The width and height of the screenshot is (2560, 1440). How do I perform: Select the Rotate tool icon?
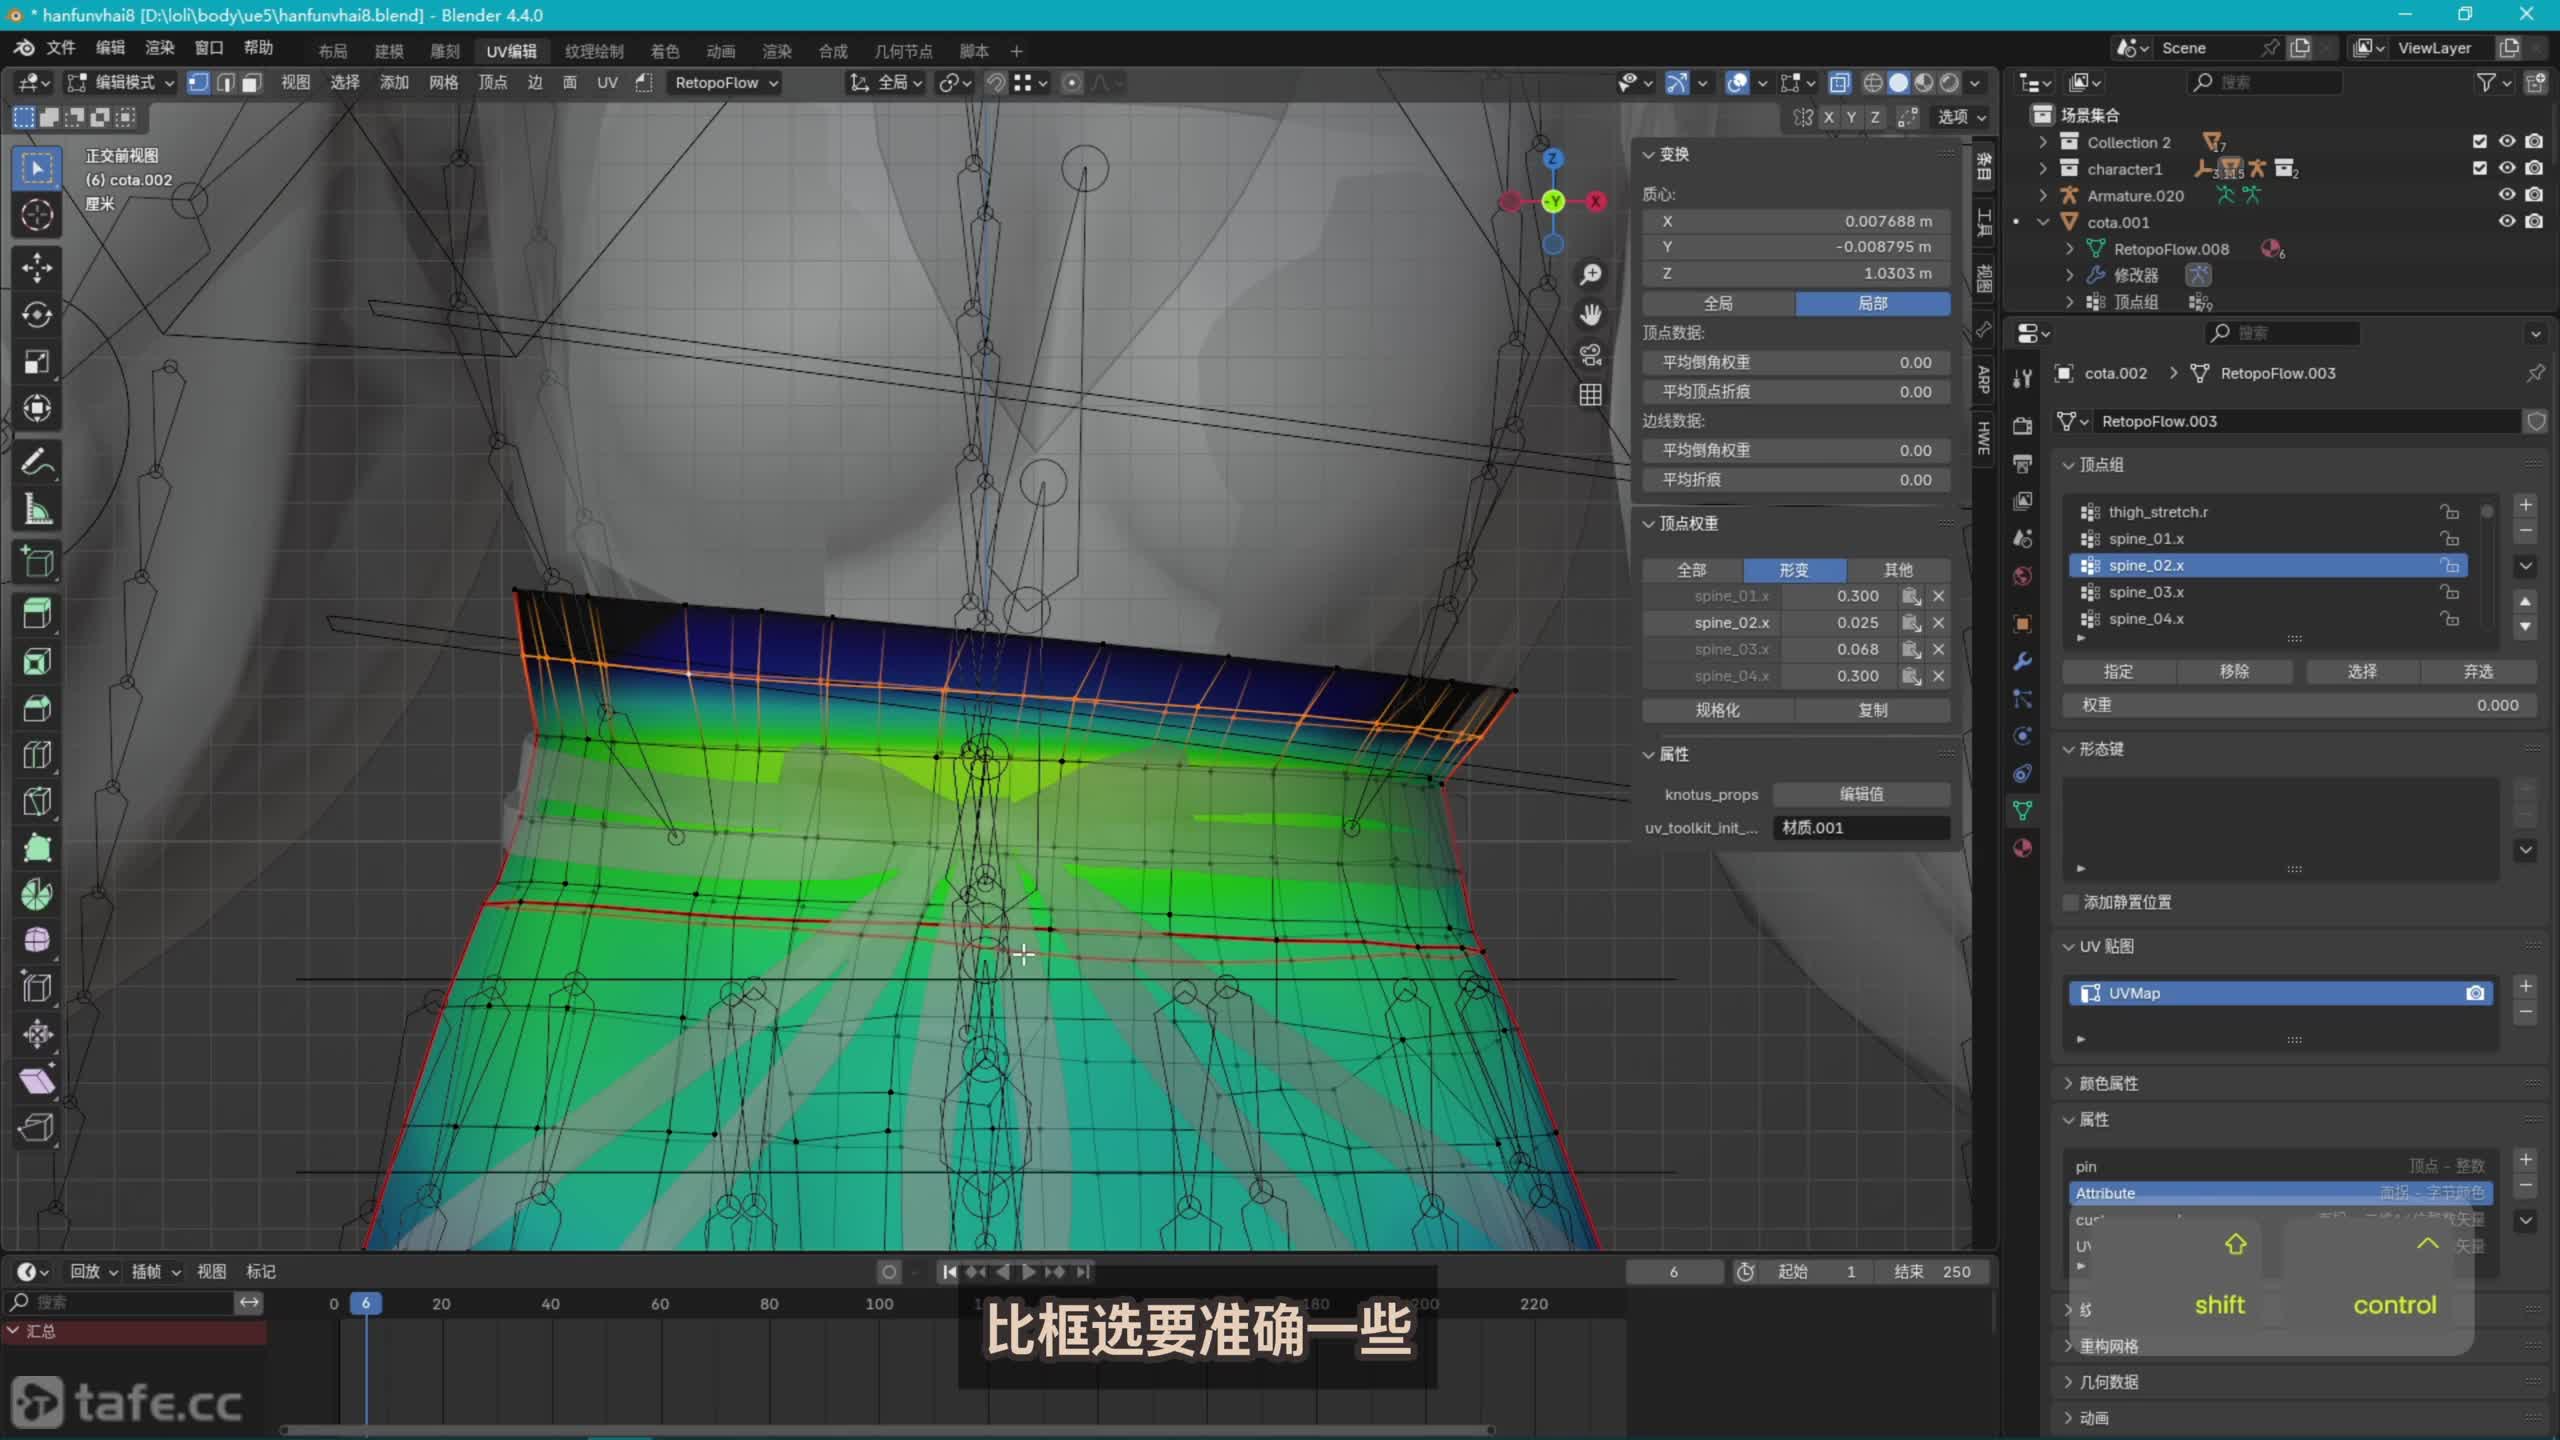pos(37,315)
